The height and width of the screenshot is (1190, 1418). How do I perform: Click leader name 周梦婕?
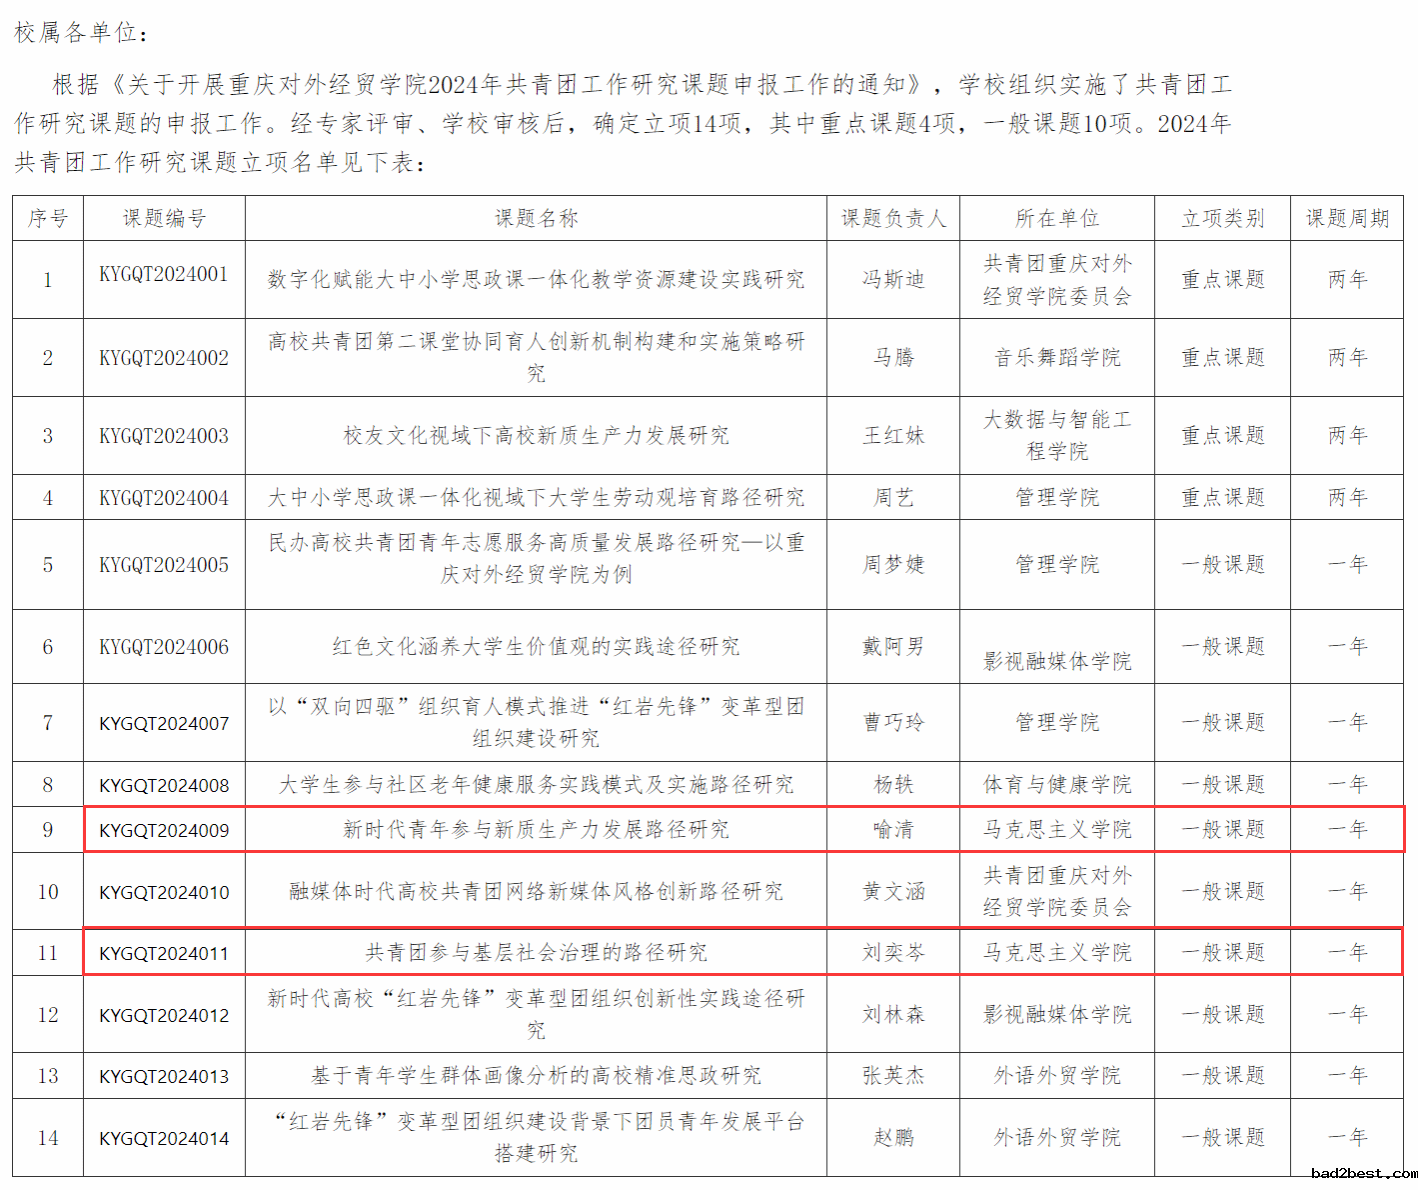(x=893, y=565)
